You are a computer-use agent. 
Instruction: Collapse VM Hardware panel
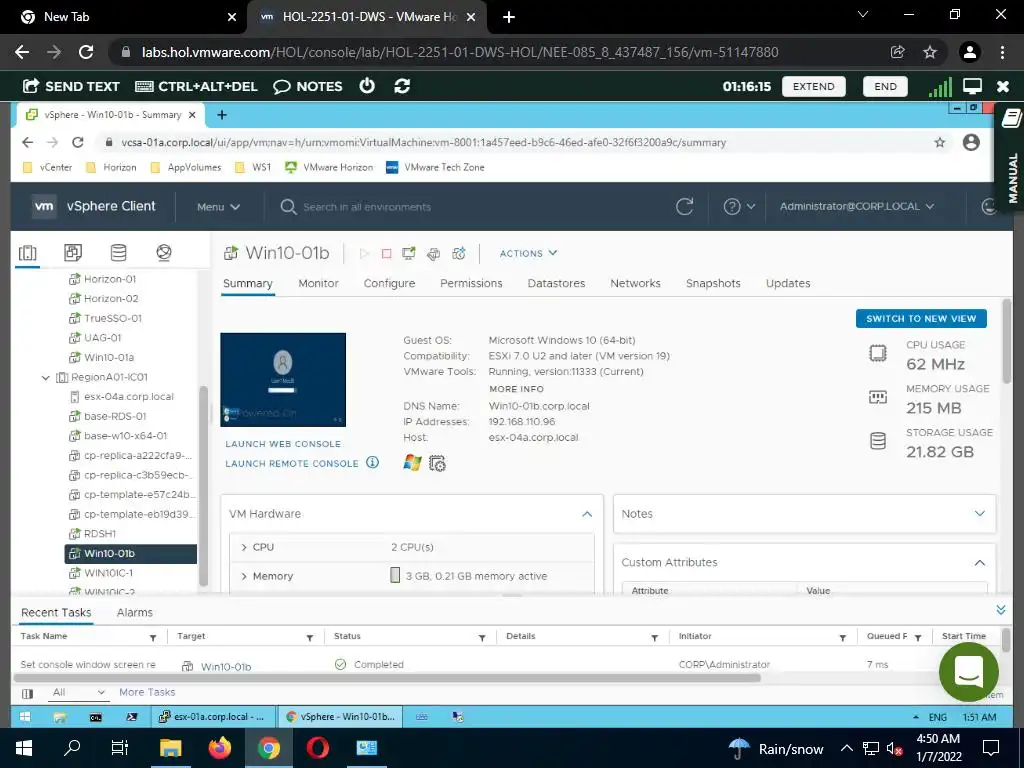pyautogui.click(x=587, y=514)
